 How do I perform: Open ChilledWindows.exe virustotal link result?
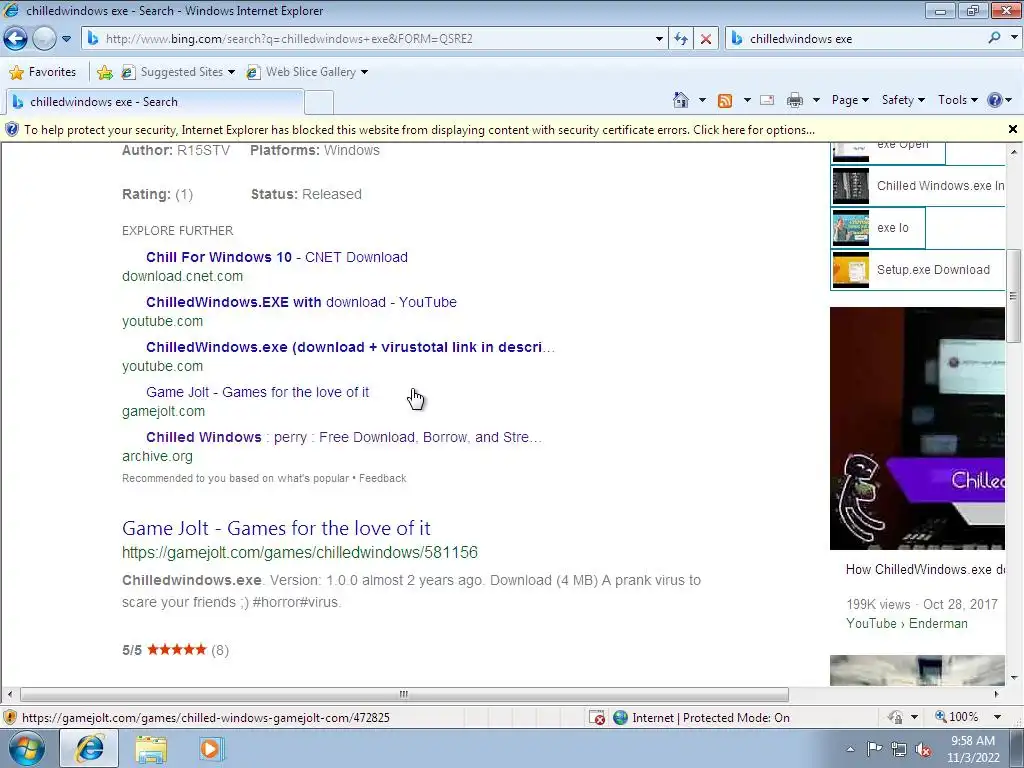[x=350, y=347]
